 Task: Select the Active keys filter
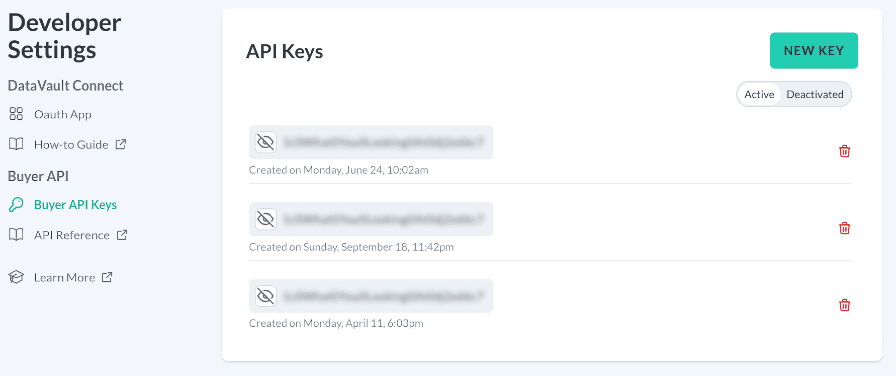click(759, 94)
